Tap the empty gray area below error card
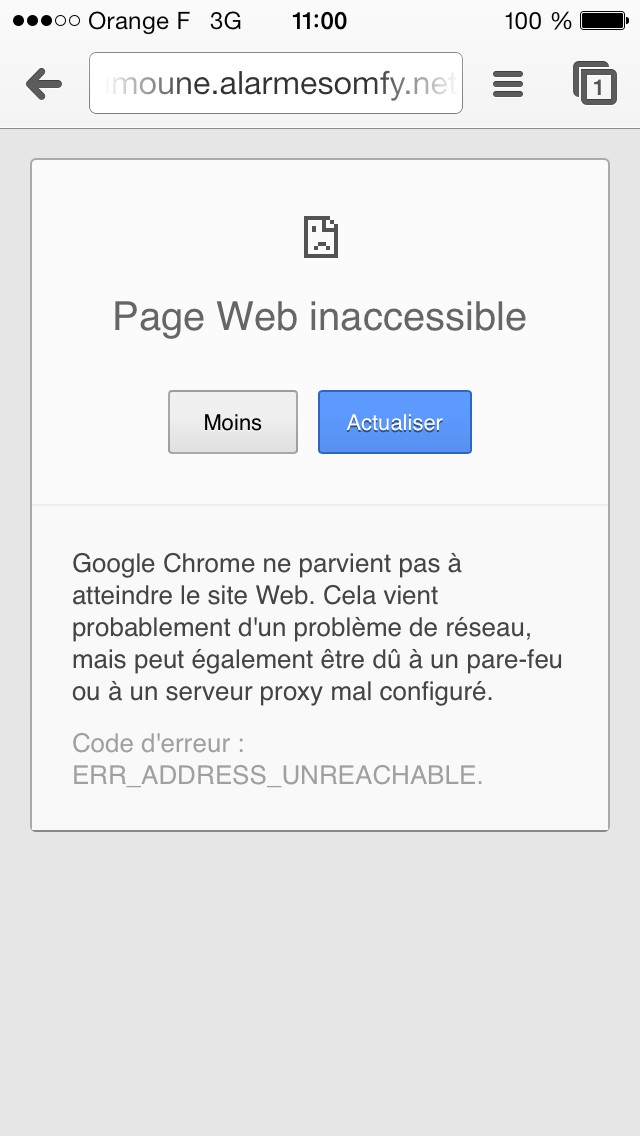Image resolution: width=640 pixels, height=1136 pixels. pos(320,980)
